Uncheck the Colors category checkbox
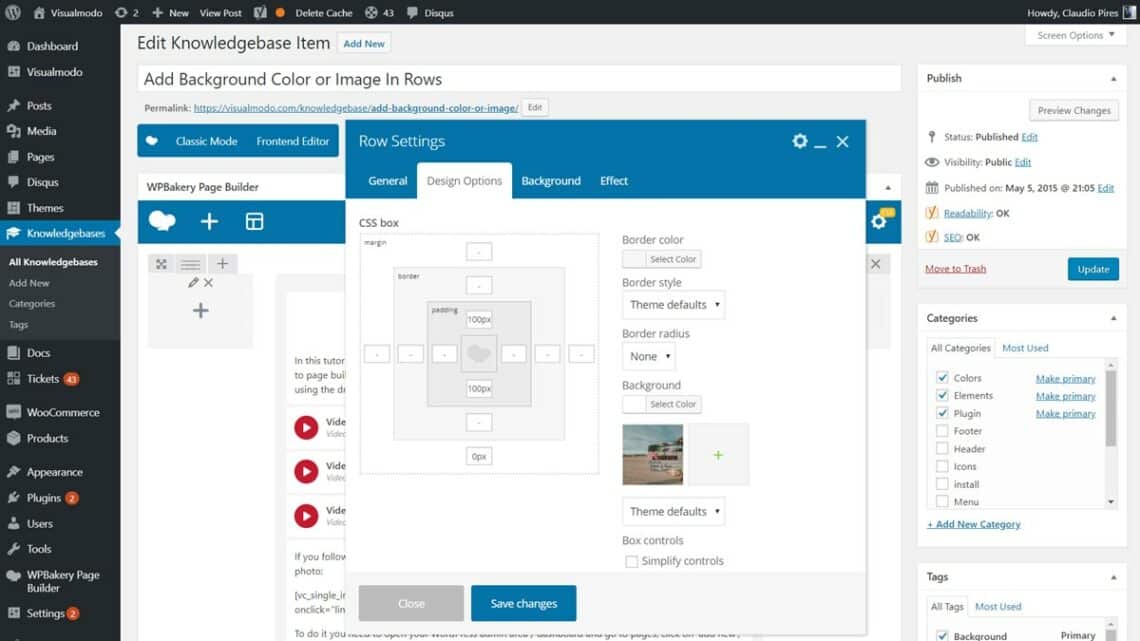This screenshot has height=641, width=1140. pos(942,378)
